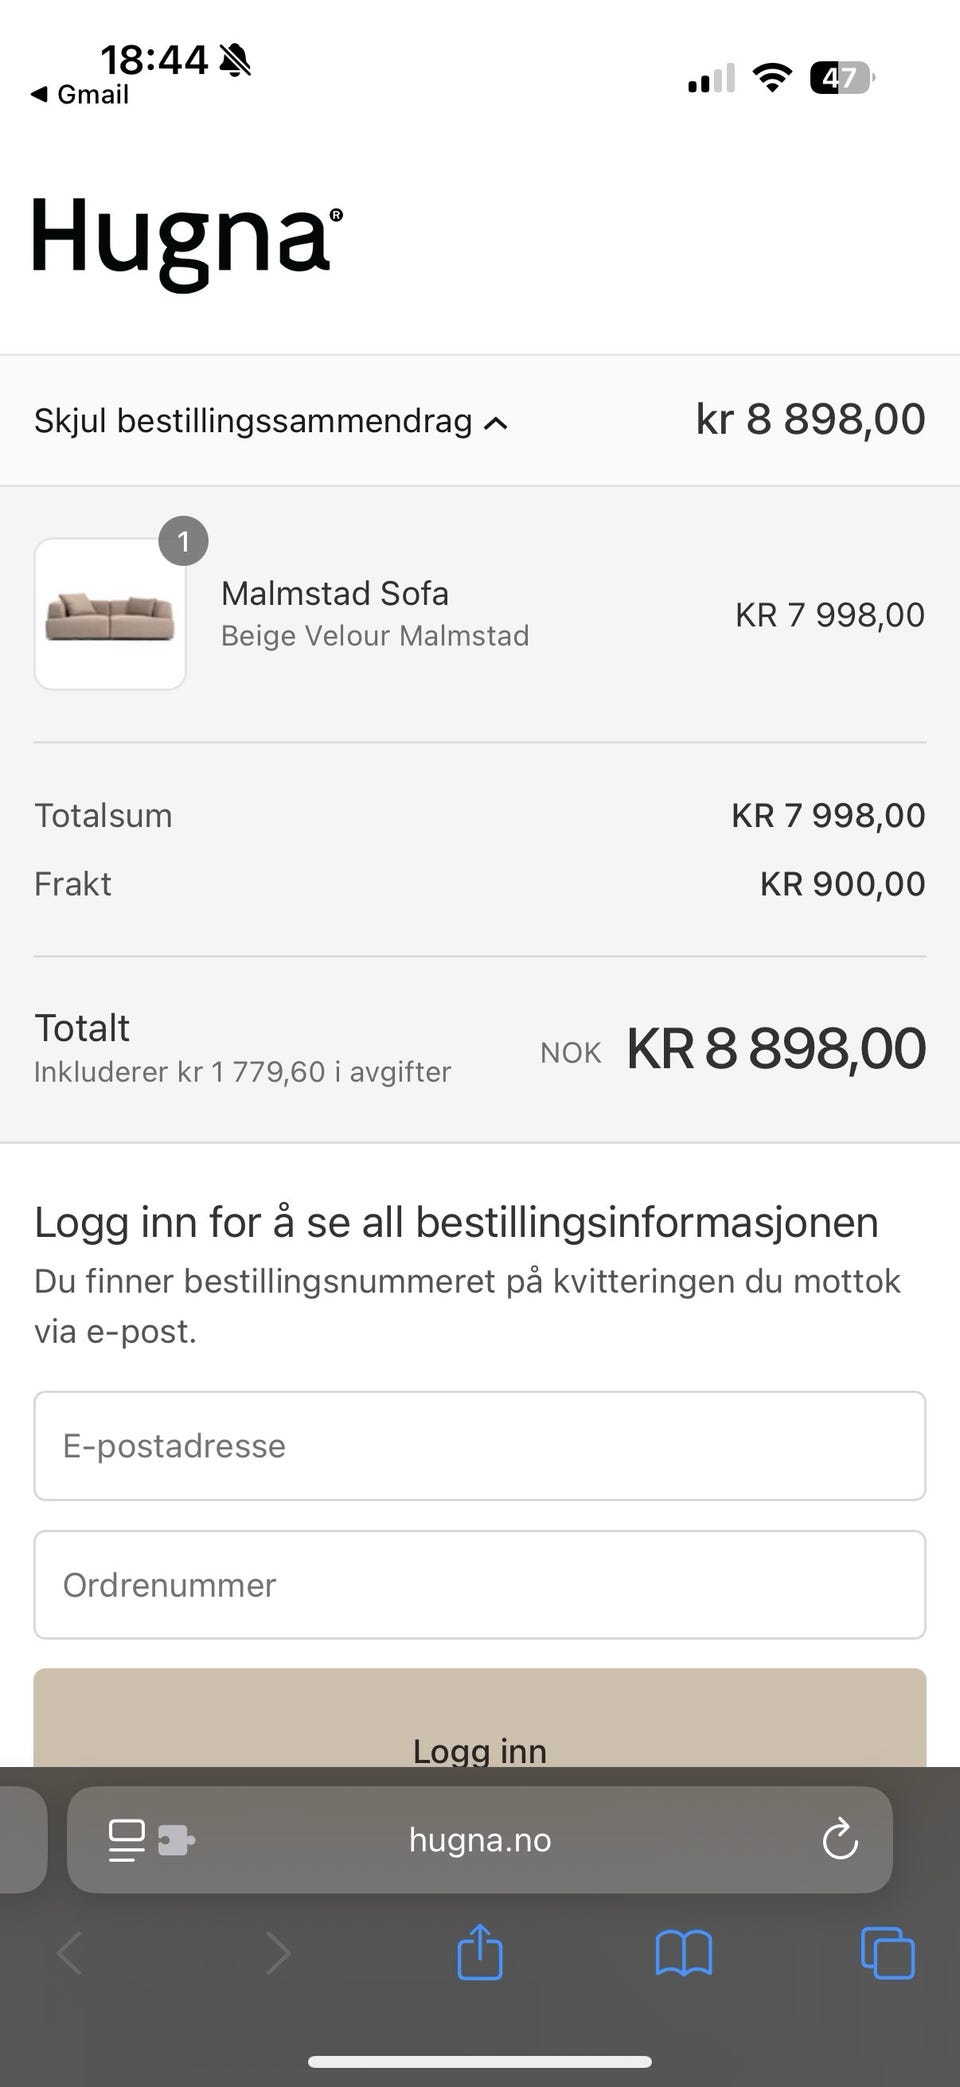Tap the iOS home indicator bar
This screenshot has width=960, height=2087.
pos(480,2062)
